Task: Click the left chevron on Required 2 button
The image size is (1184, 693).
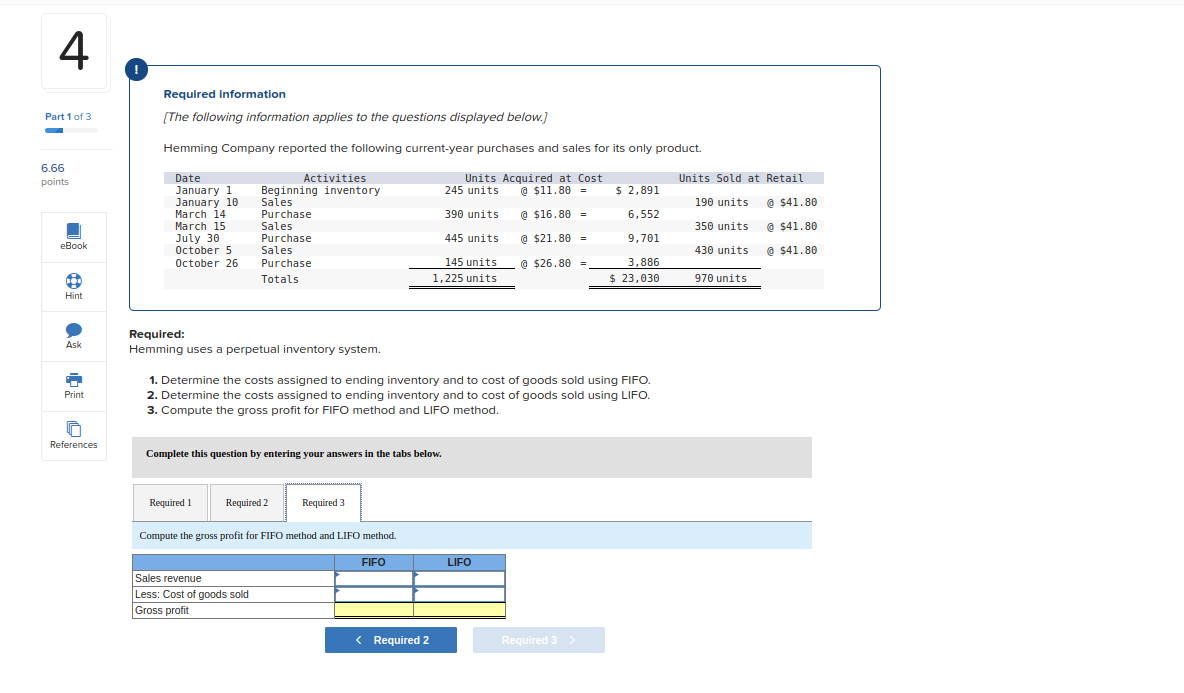Action: pos(359,640)
